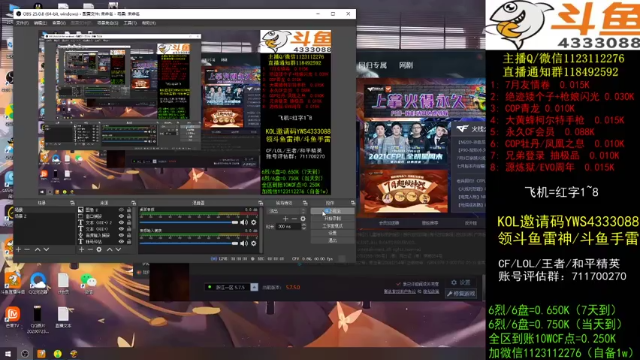Image resolution: width=640 pixels, height=360 pixels.
Task: Toggle visibility of window capture source
Action: (121, 216)
